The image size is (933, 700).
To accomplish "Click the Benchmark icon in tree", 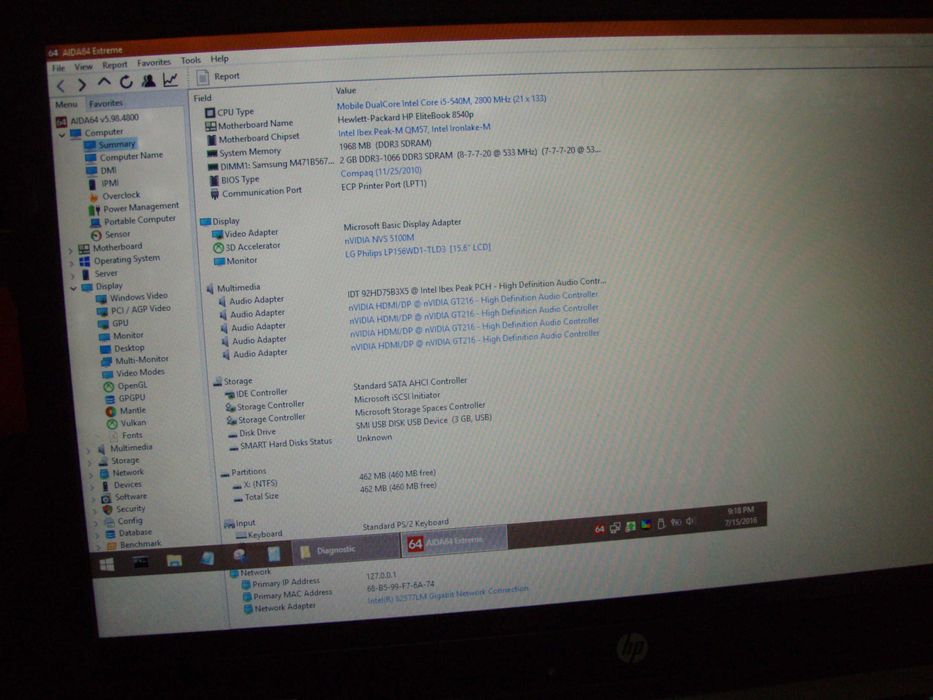I will 111,545.
